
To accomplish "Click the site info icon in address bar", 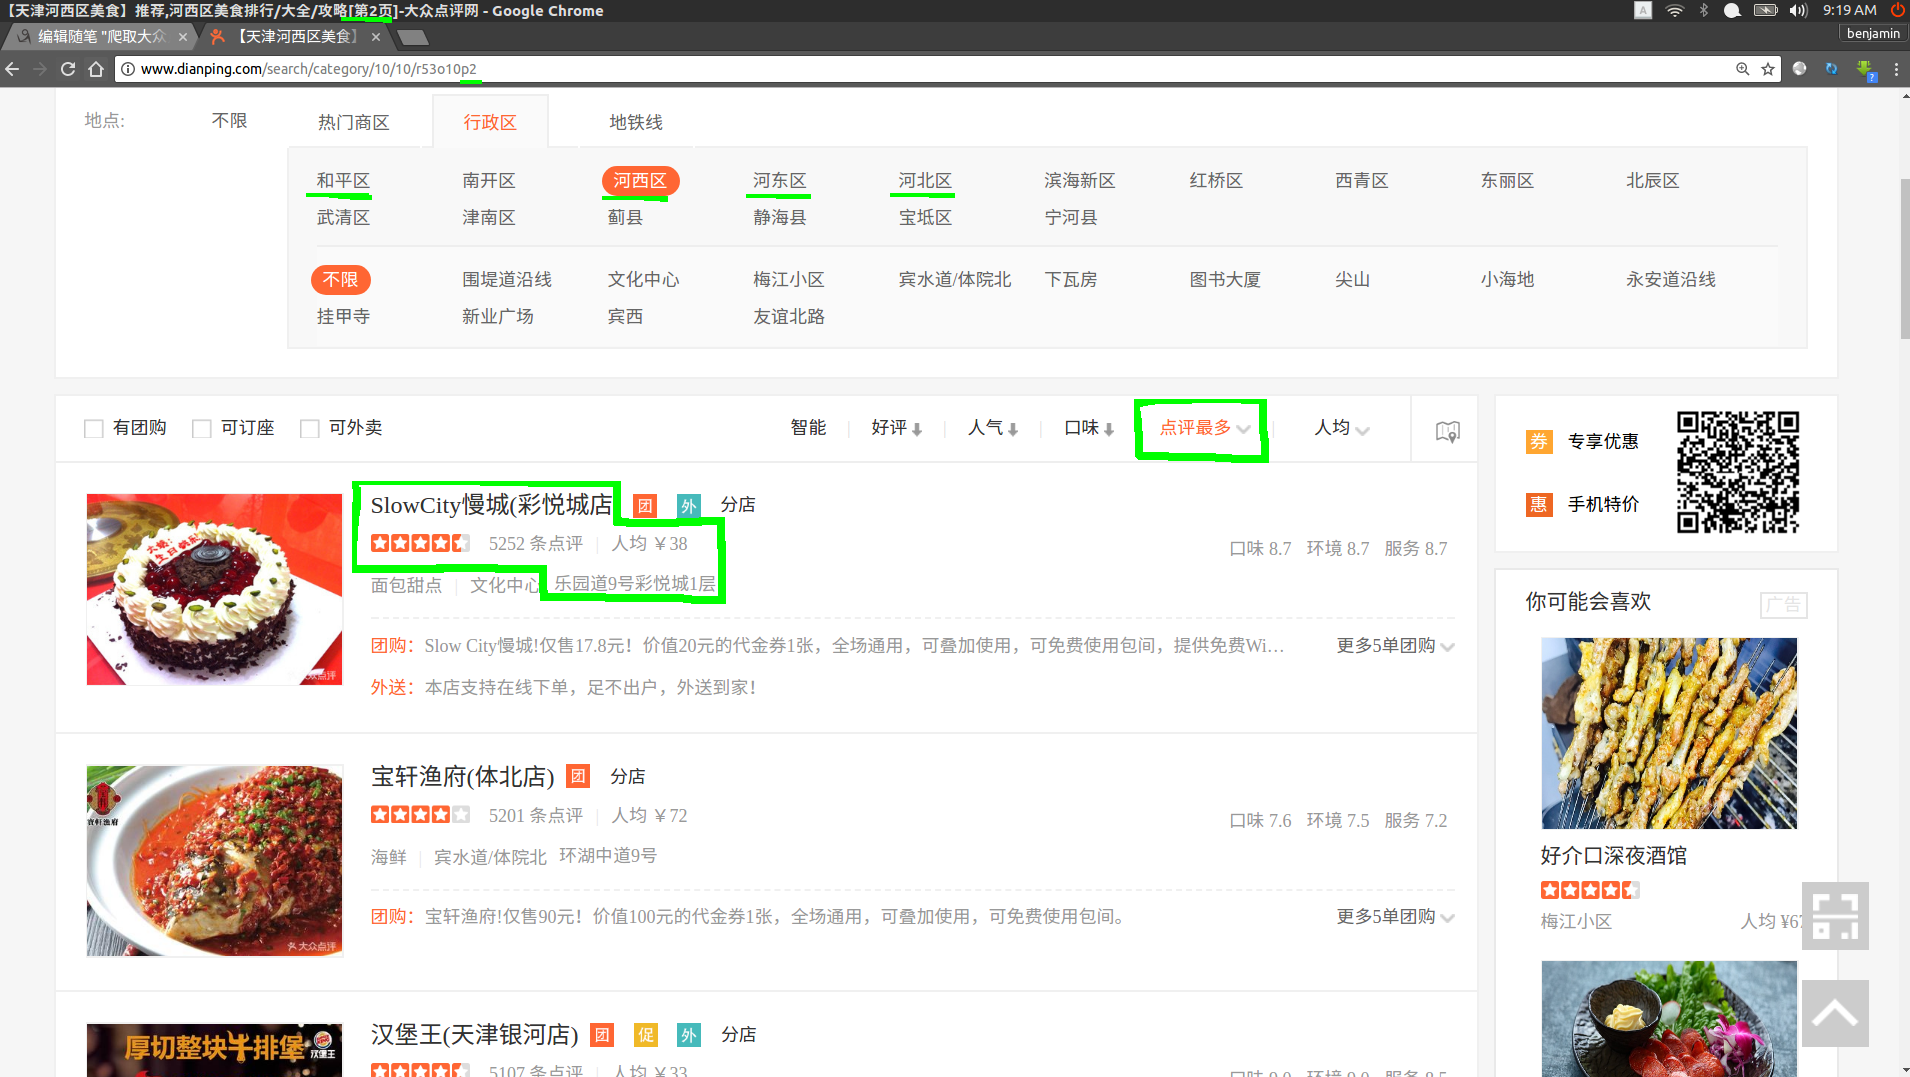I will [128, 69].
